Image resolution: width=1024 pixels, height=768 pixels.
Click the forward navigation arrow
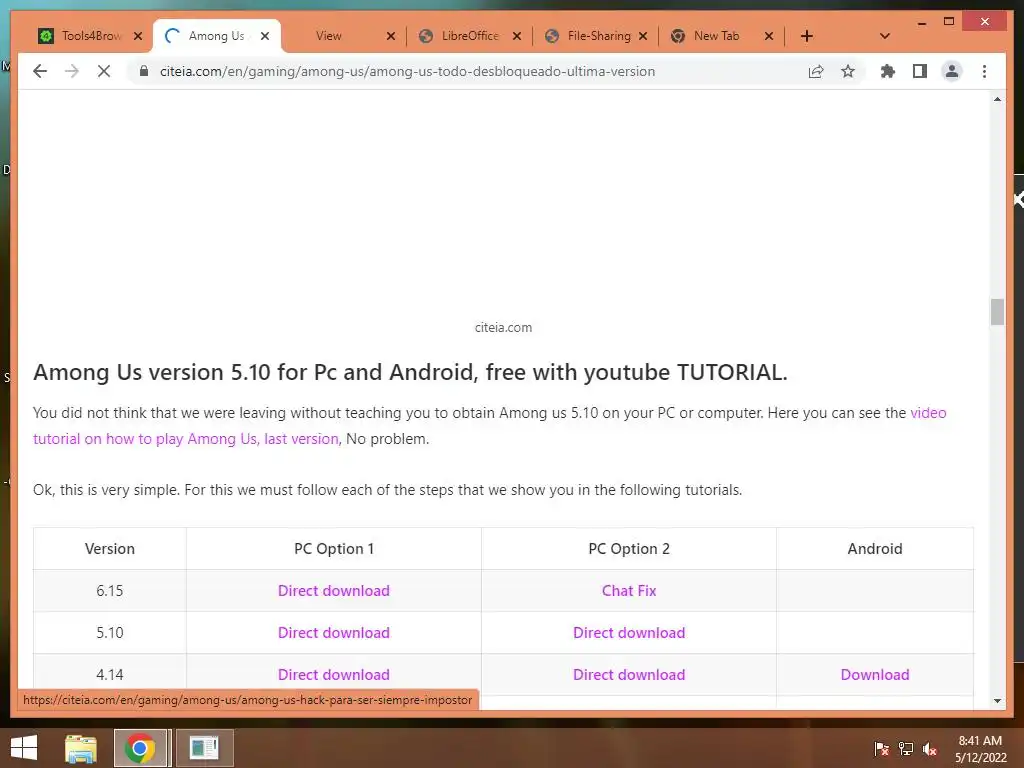click(72, 71)
